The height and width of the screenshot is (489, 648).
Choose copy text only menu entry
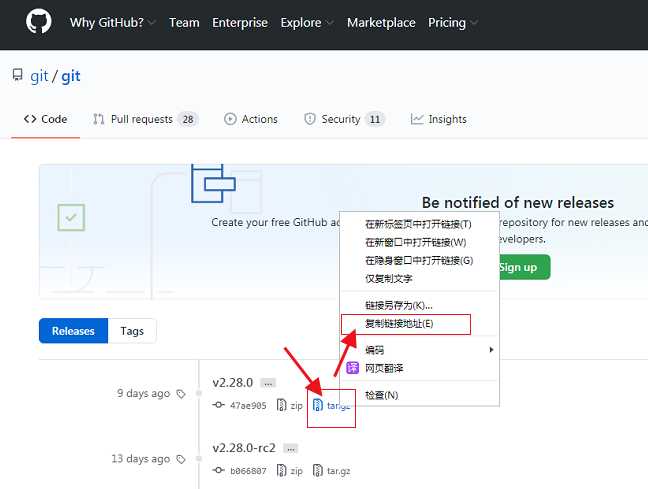(x=418, y=279)
